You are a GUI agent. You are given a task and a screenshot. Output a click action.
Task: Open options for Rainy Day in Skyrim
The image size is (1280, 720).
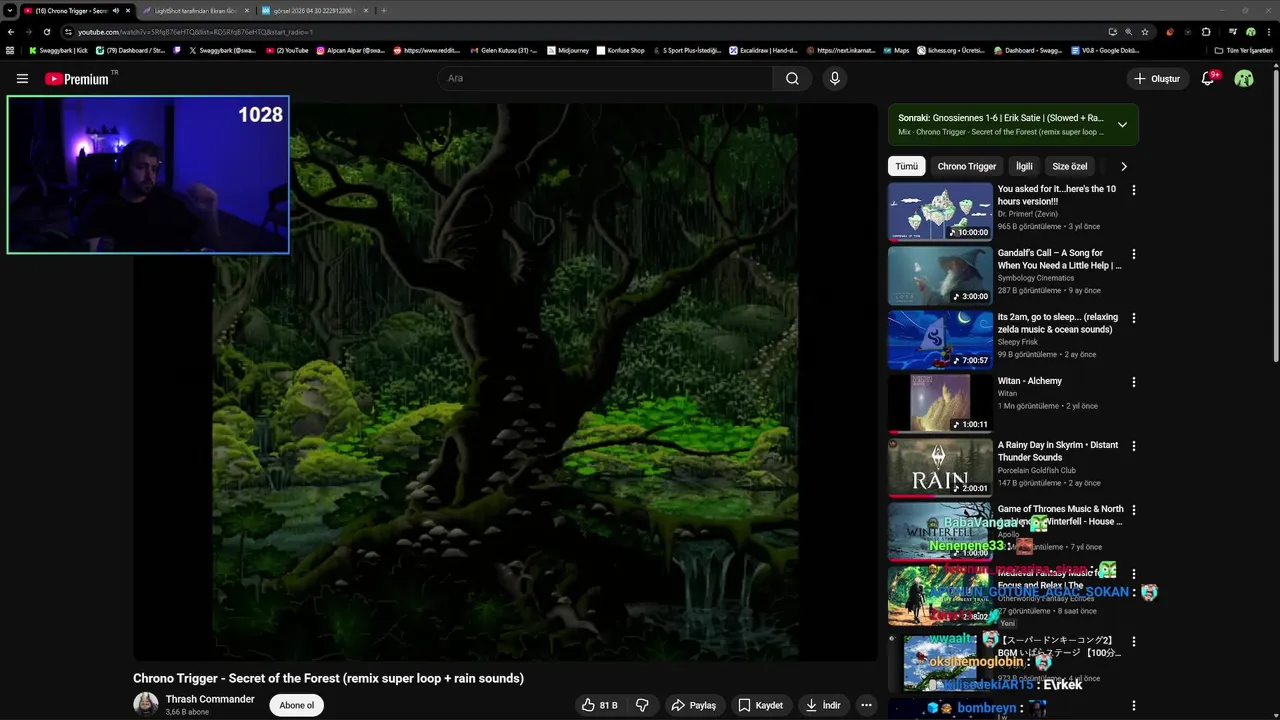[1133, 446]
